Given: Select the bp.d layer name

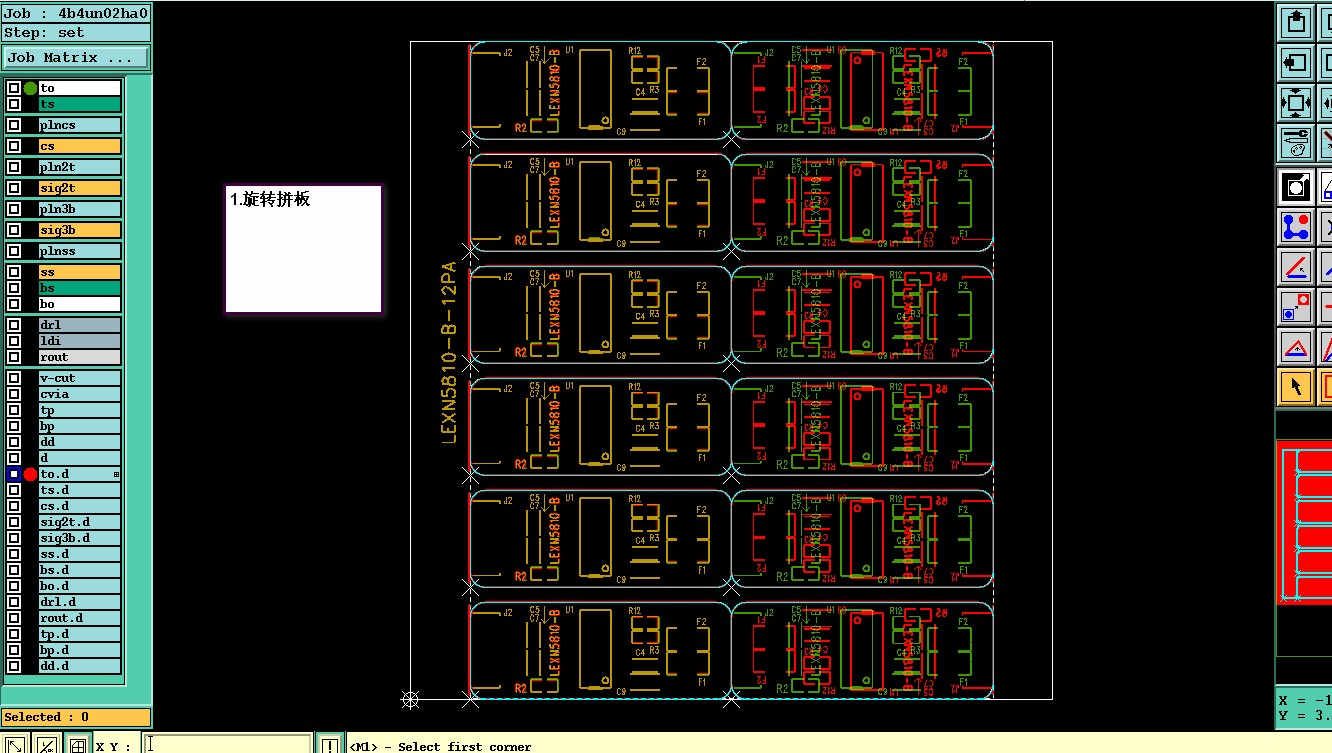Looking at the screenshot, I should pyautogui.click(x=80, y=650).
